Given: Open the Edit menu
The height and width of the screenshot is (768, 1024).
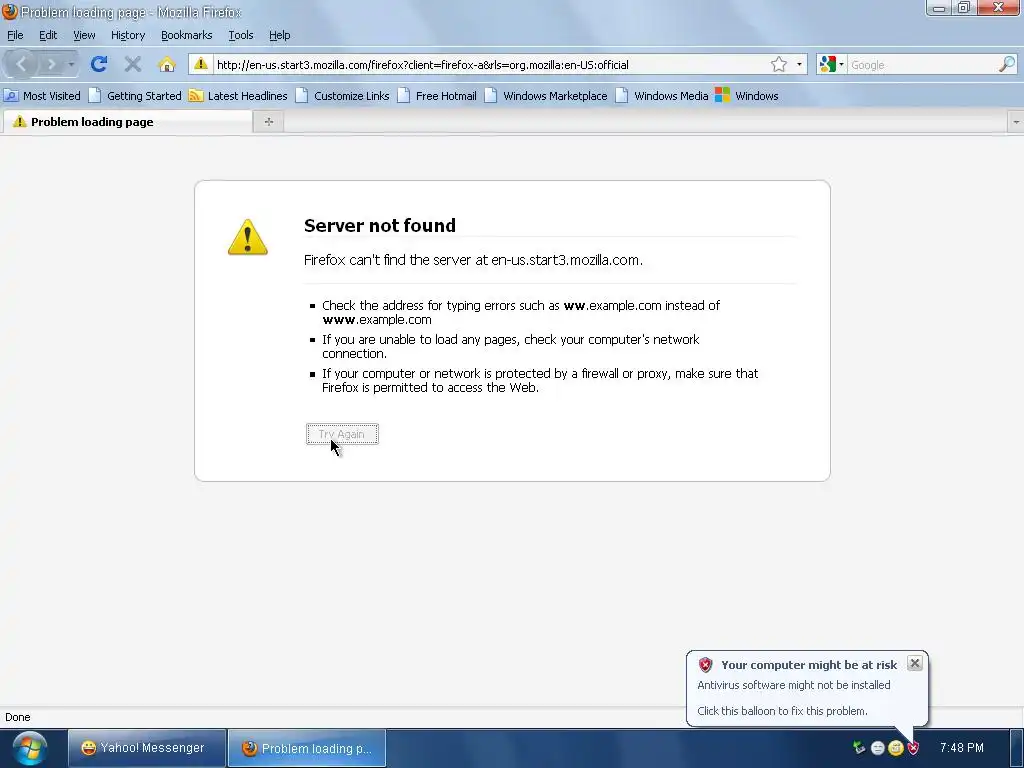Looking at the screenshot, I should (x=48, y=35).
